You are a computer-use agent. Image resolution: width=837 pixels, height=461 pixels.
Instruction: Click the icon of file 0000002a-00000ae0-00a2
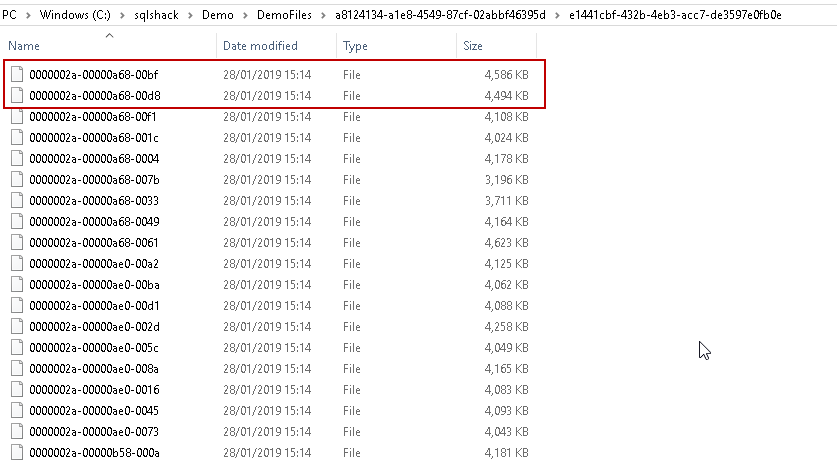click(x=17, y=264)
